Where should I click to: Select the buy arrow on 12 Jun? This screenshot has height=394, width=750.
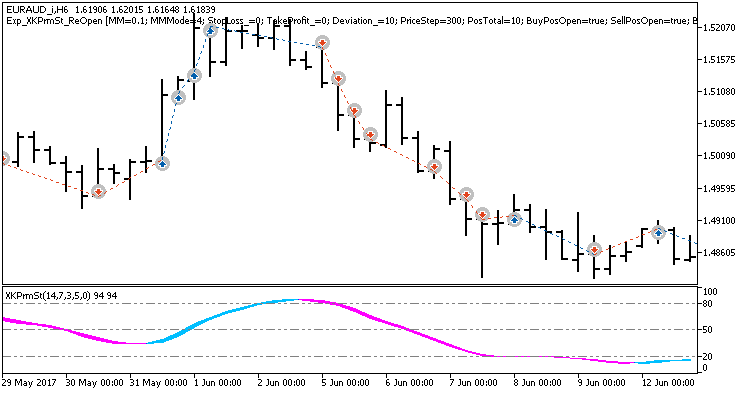(x=659, y=232)
